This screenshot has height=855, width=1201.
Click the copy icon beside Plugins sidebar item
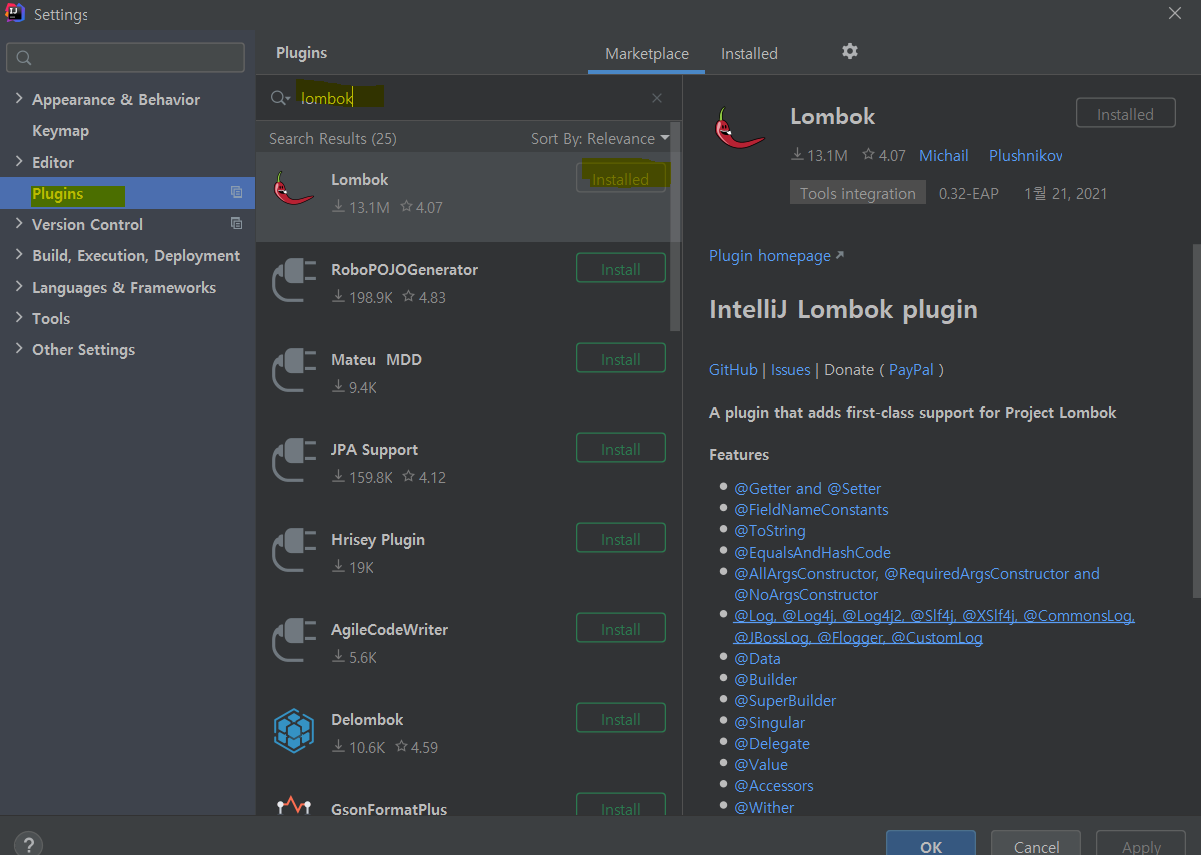point(237,193)
